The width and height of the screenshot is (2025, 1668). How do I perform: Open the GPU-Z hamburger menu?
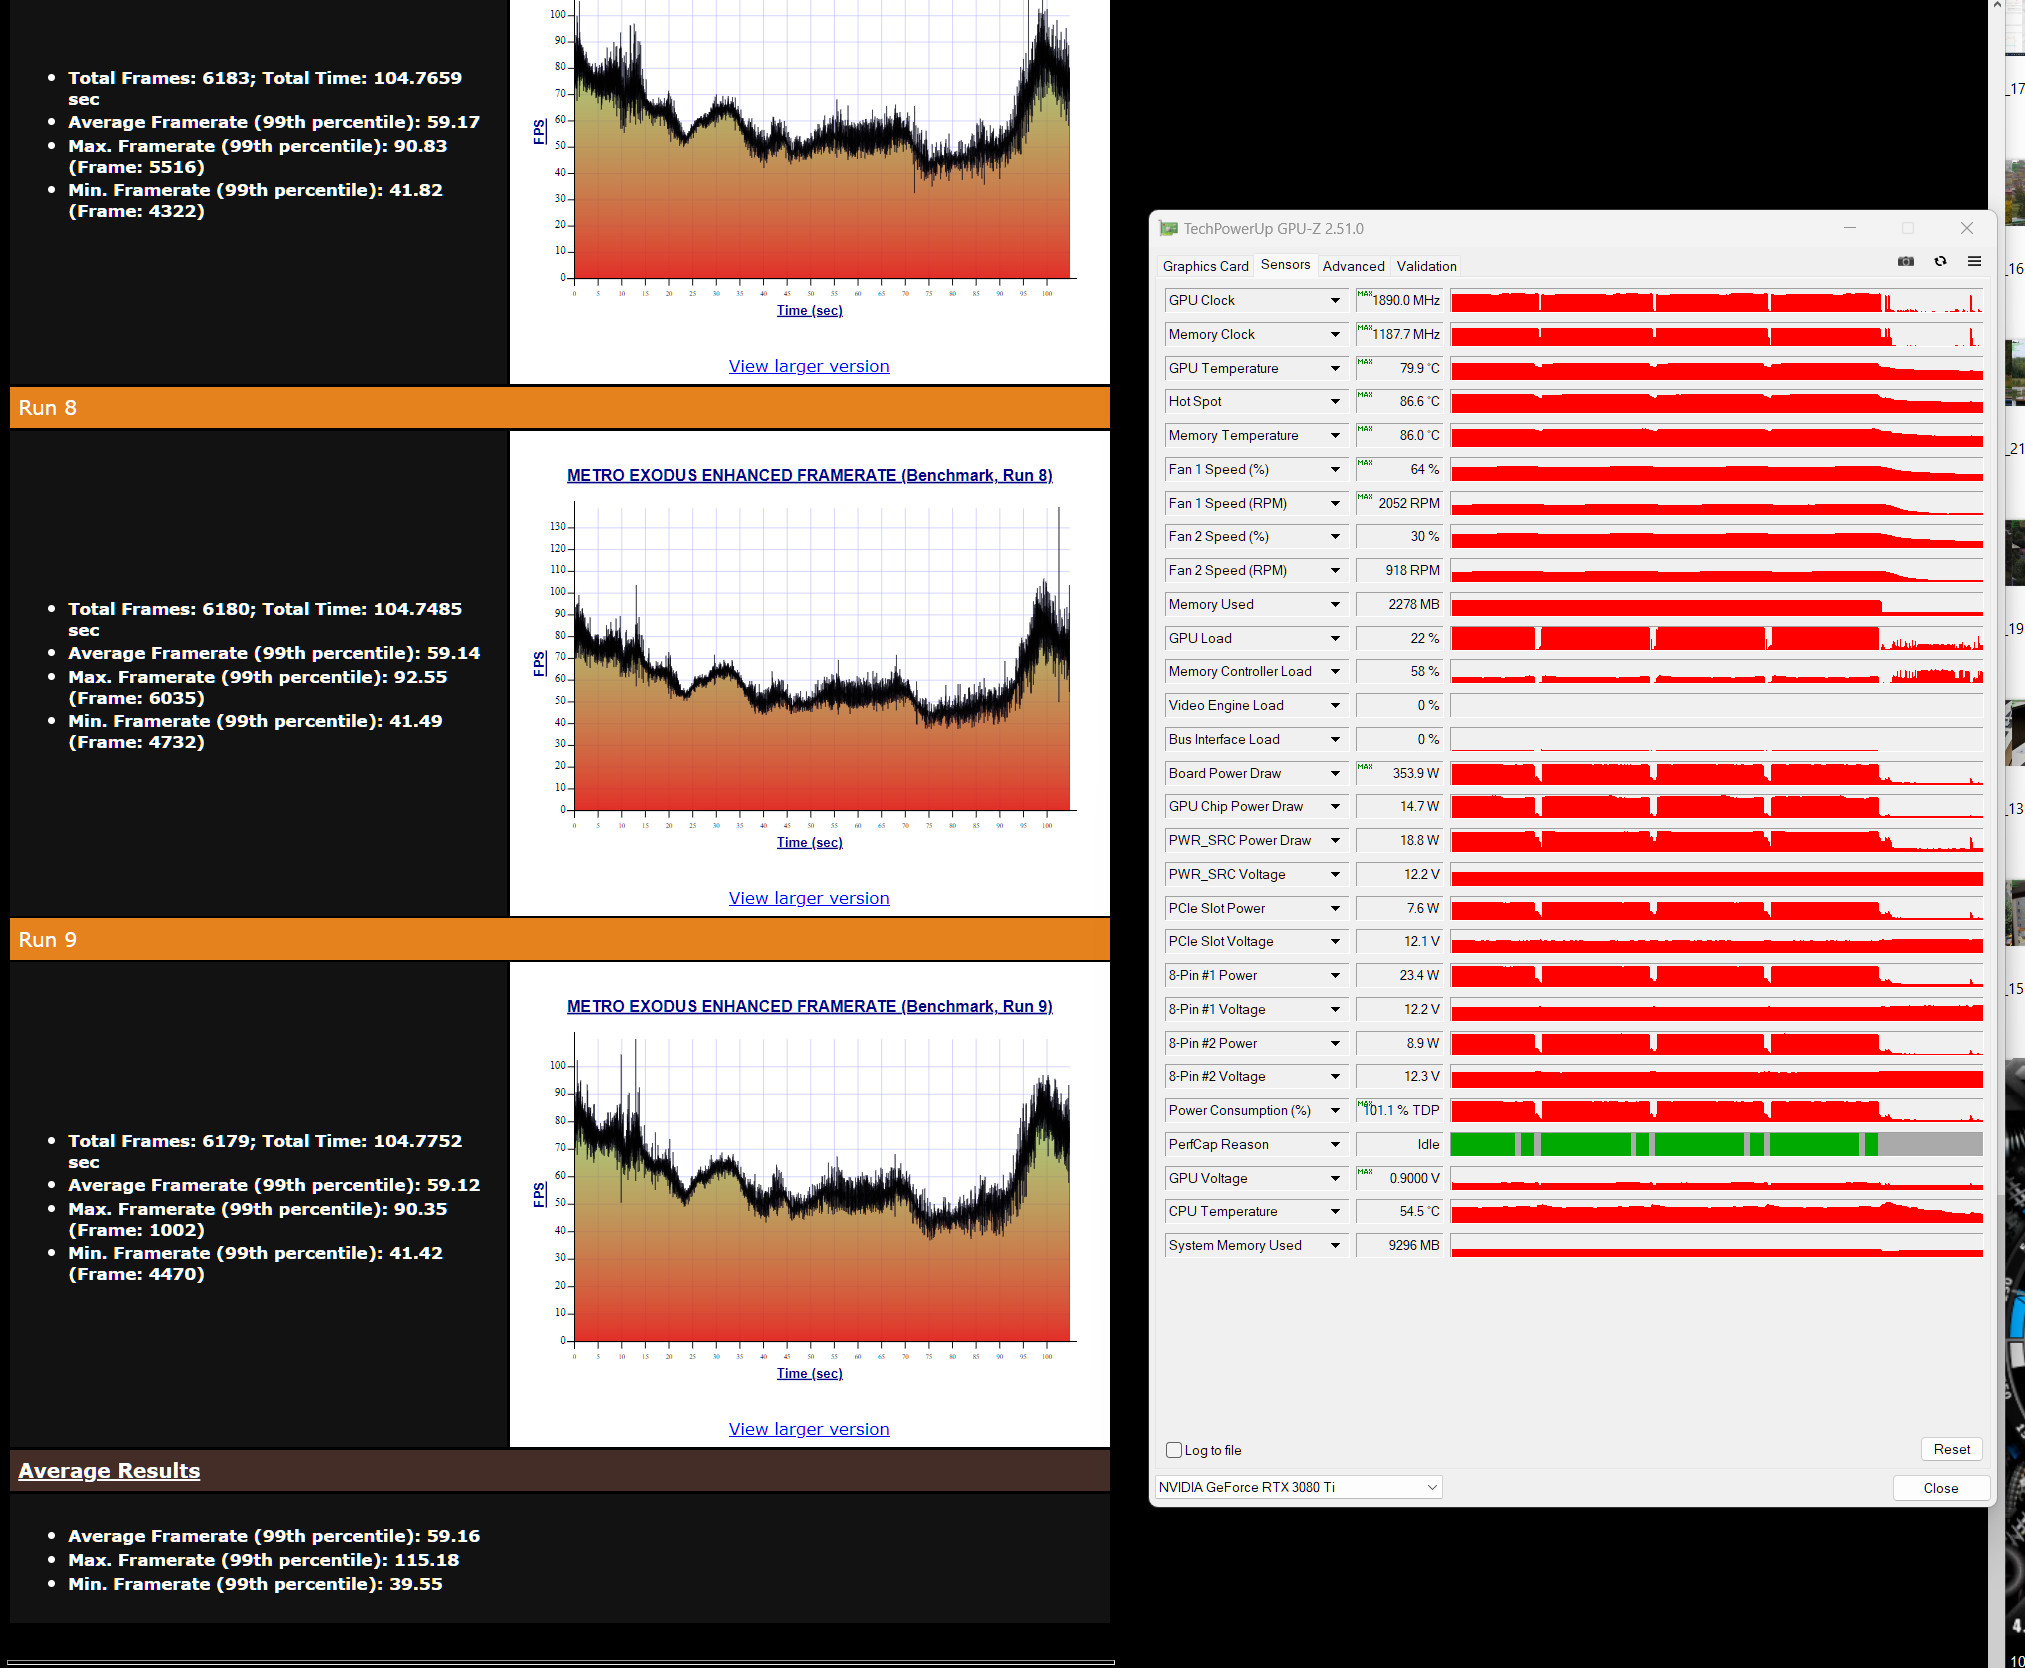click(x=1974, y=261)
